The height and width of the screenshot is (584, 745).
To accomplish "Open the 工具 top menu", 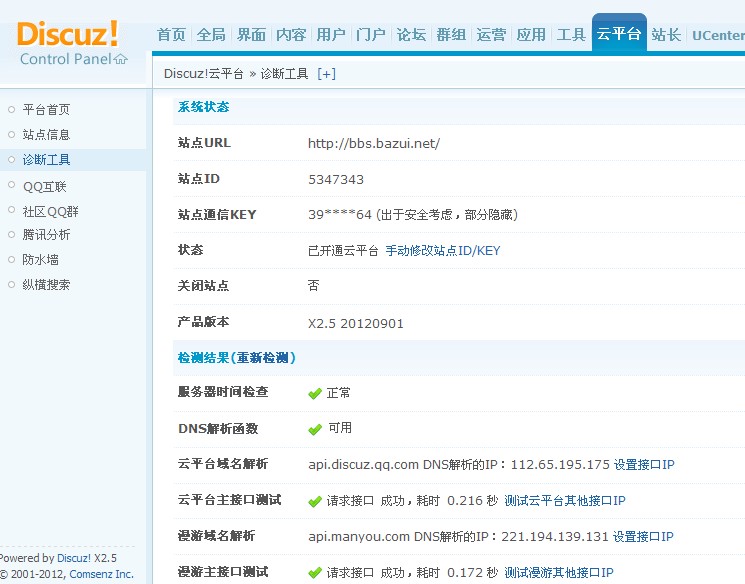I will pos(571,35).
